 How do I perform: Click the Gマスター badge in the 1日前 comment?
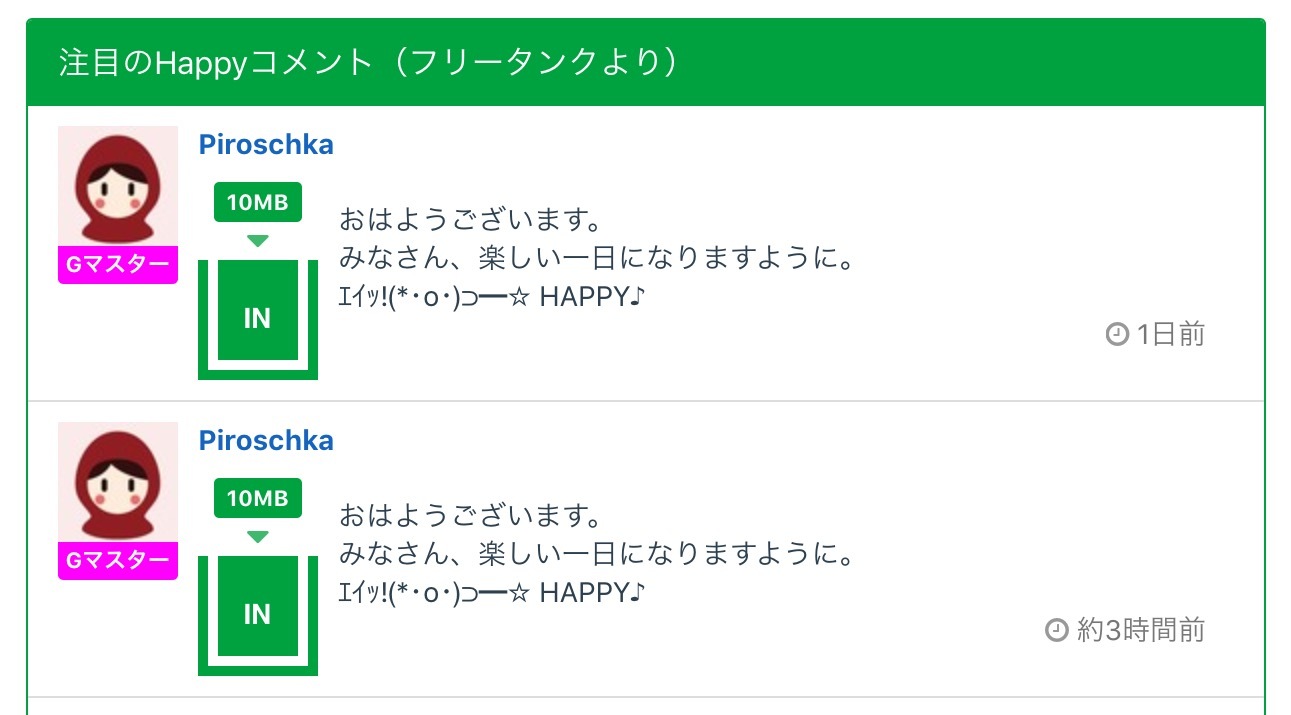(x=118, y=265)
